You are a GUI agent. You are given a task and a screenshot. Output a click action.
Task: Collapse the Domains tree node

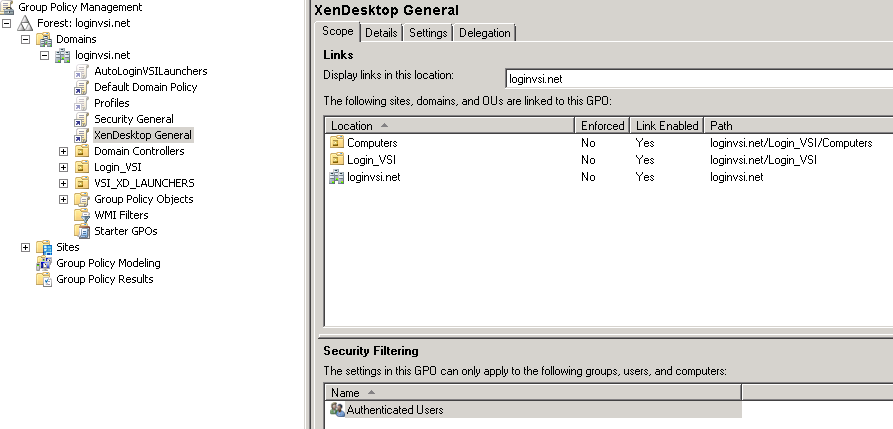pyautogui.click(x=26, y=39)
